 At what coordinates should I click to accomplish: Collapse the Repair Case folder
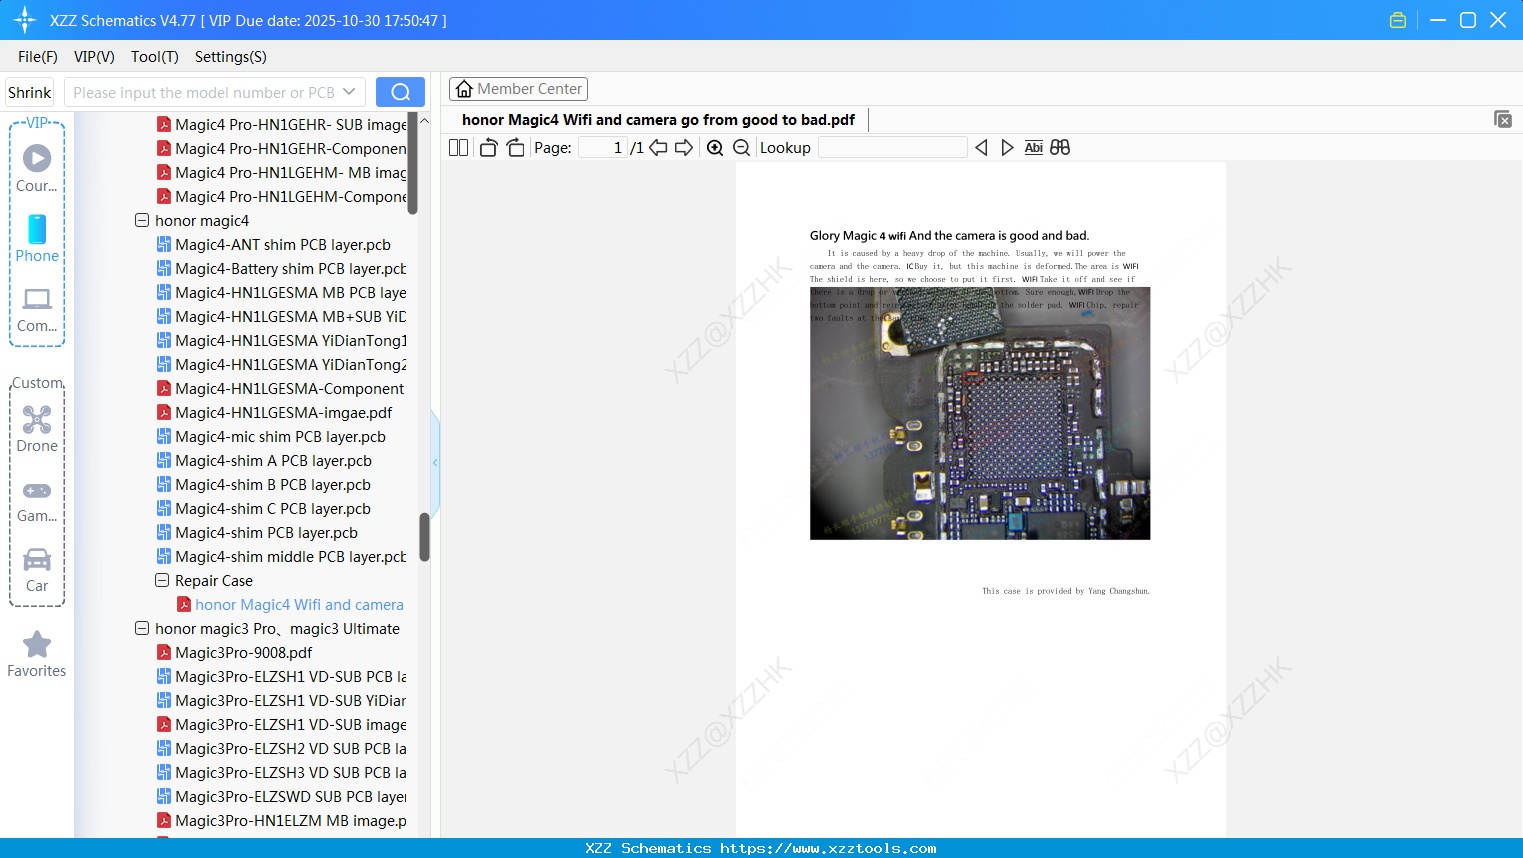point(162,581)
